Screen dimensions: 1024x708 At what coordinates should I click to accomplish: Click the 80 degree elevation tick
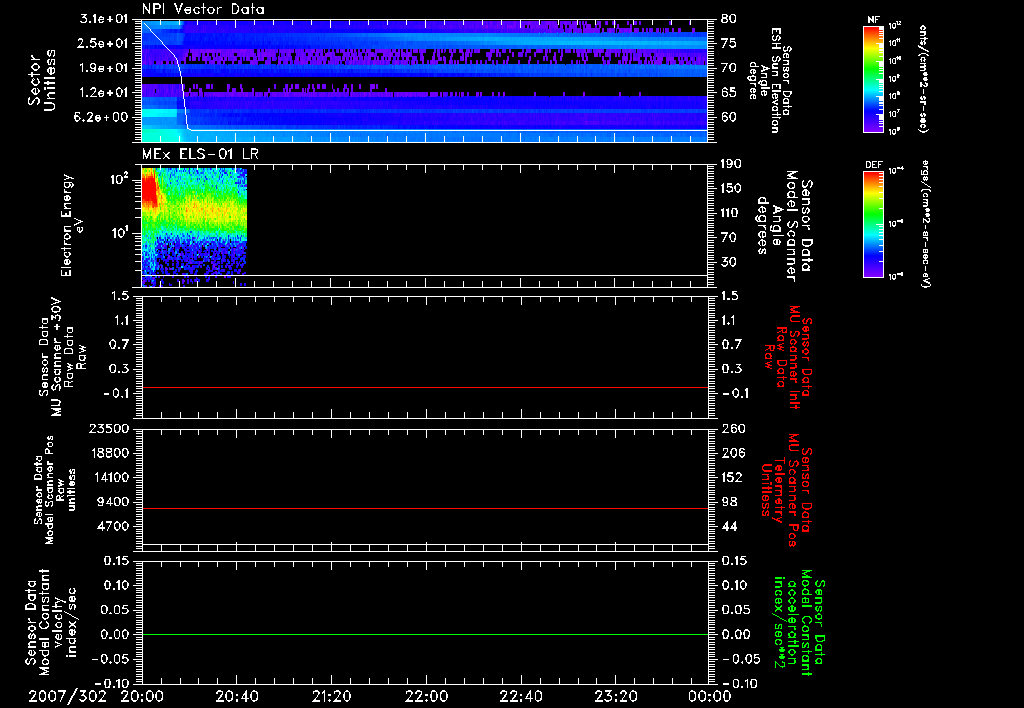click(729, 19)
